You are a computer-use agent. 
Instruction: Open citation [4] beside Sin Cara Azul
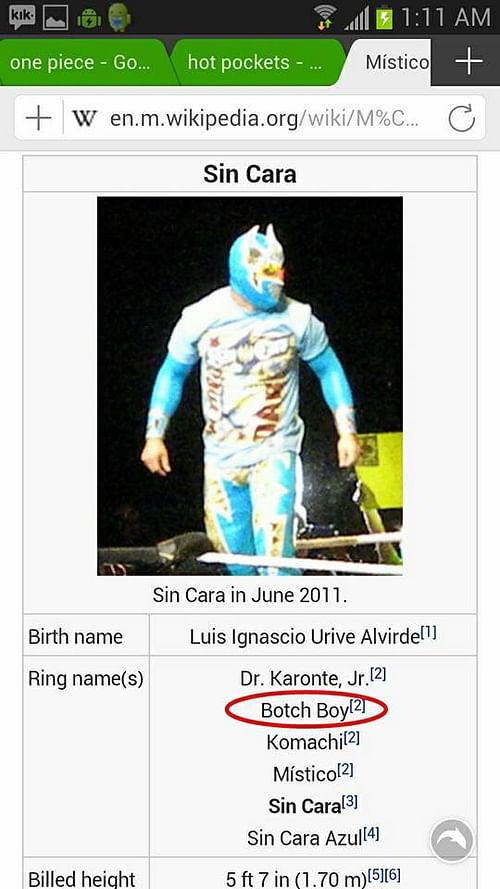coord(371,833)
